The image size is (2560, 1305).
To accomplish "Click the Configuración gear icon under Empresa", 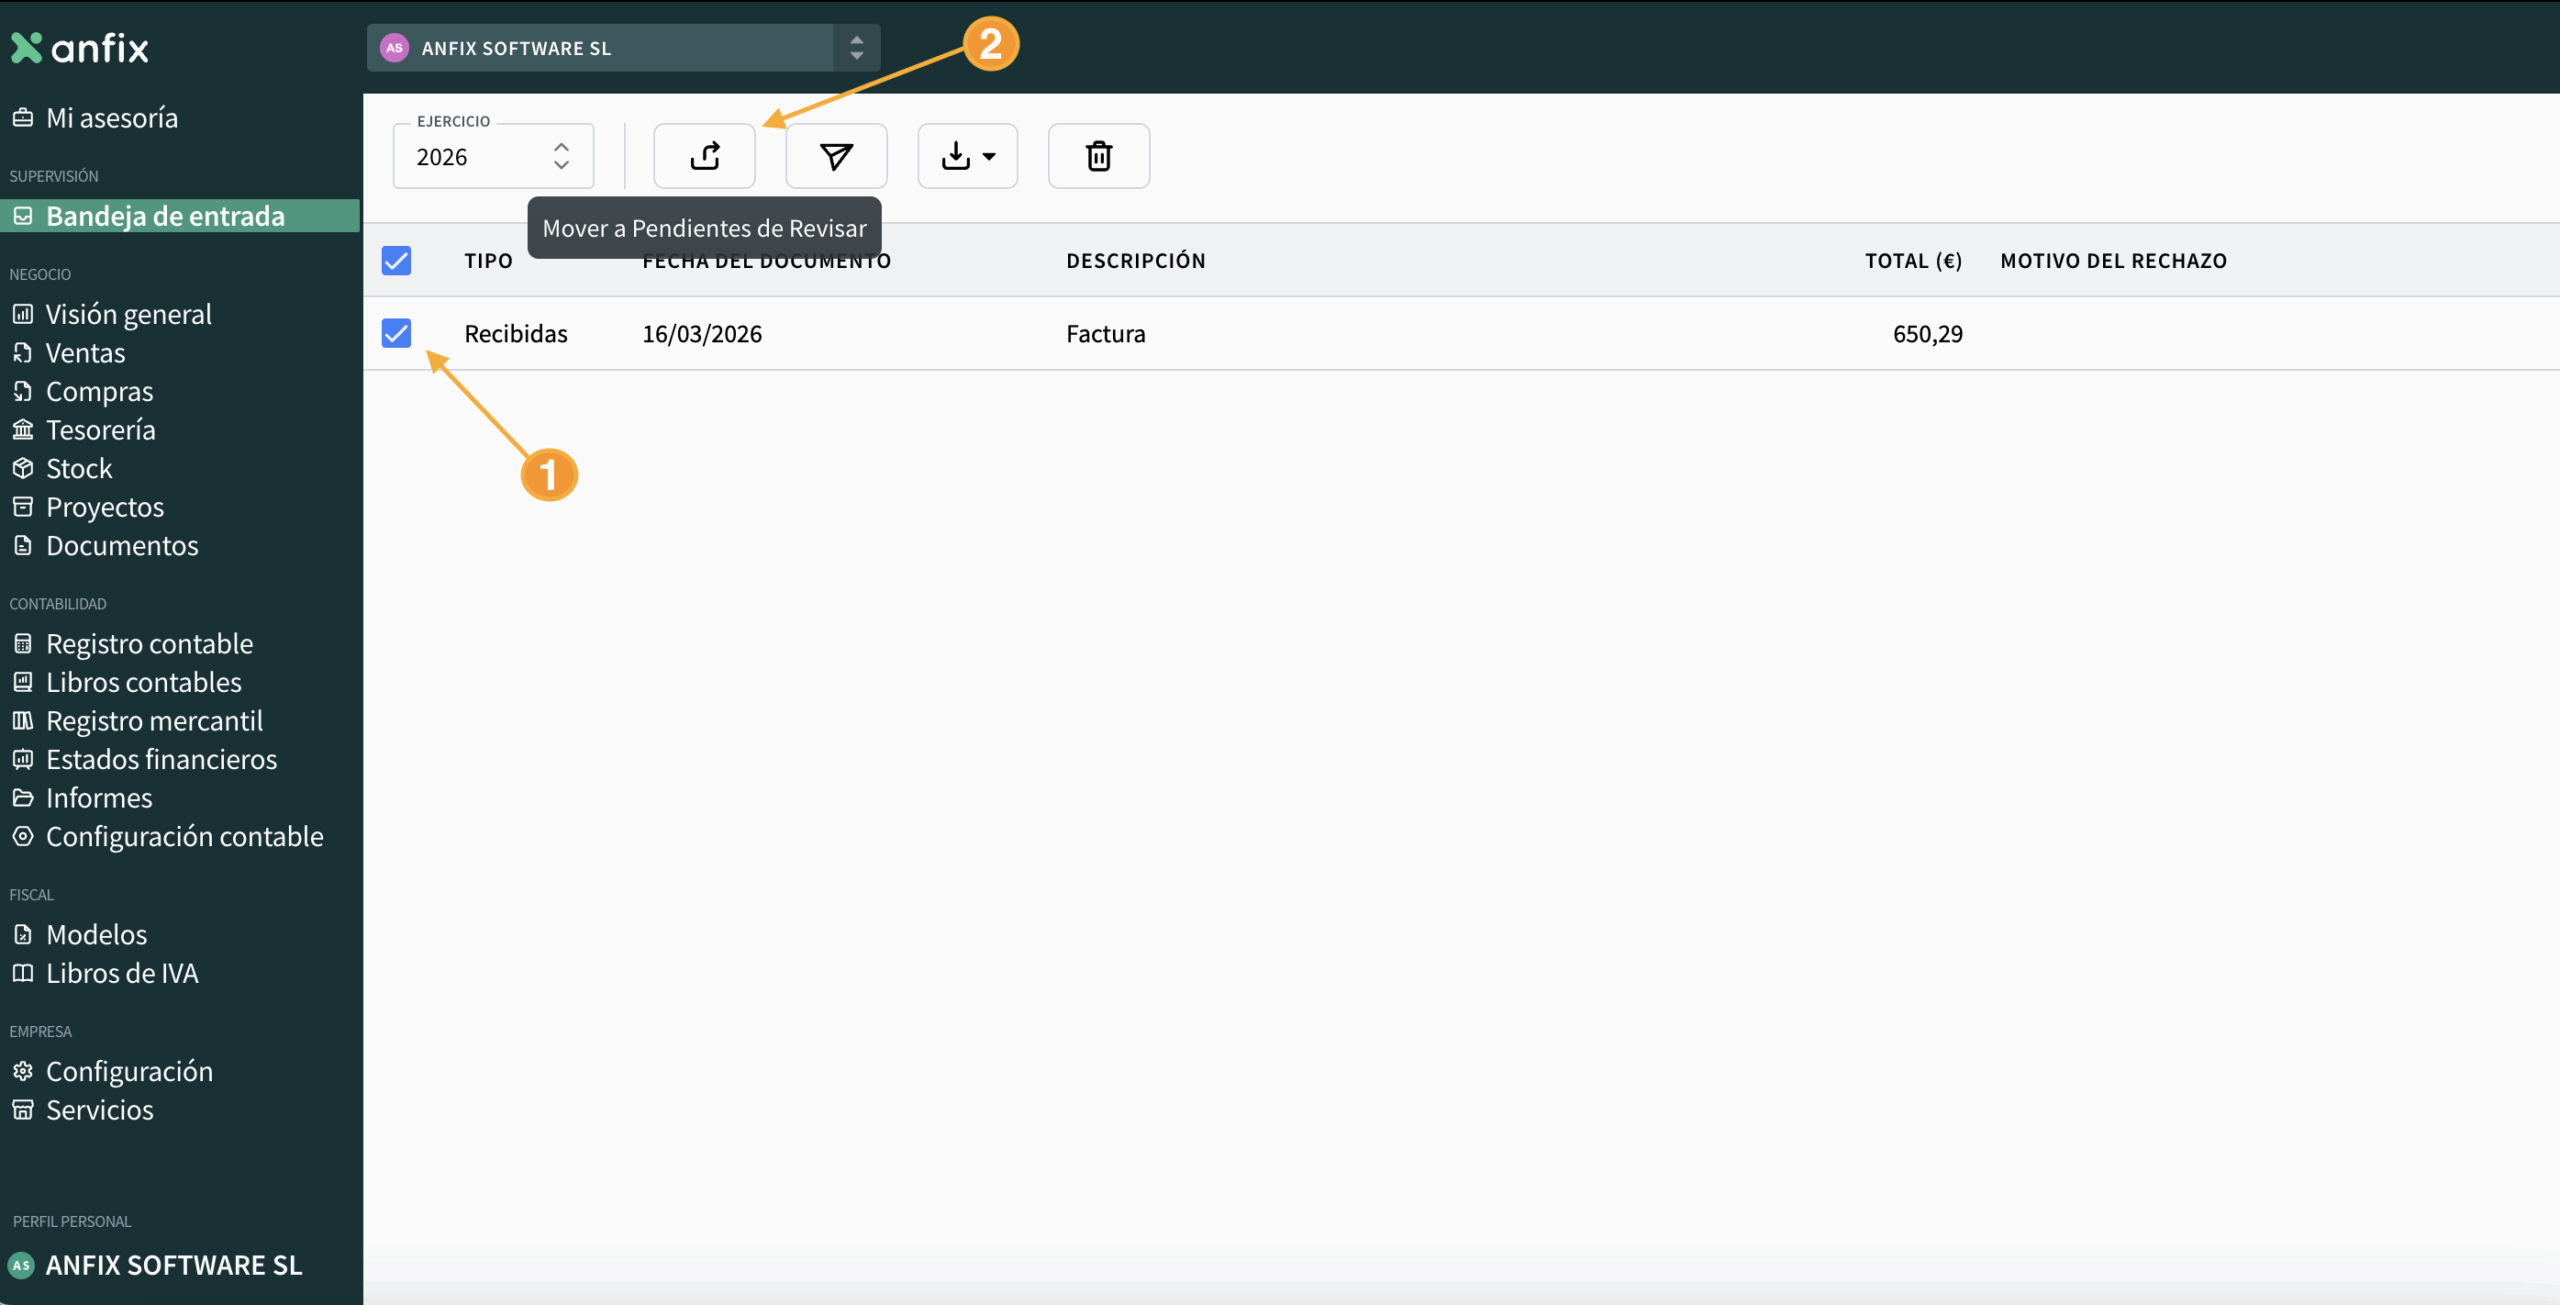I will click(x=23, y=1071).
